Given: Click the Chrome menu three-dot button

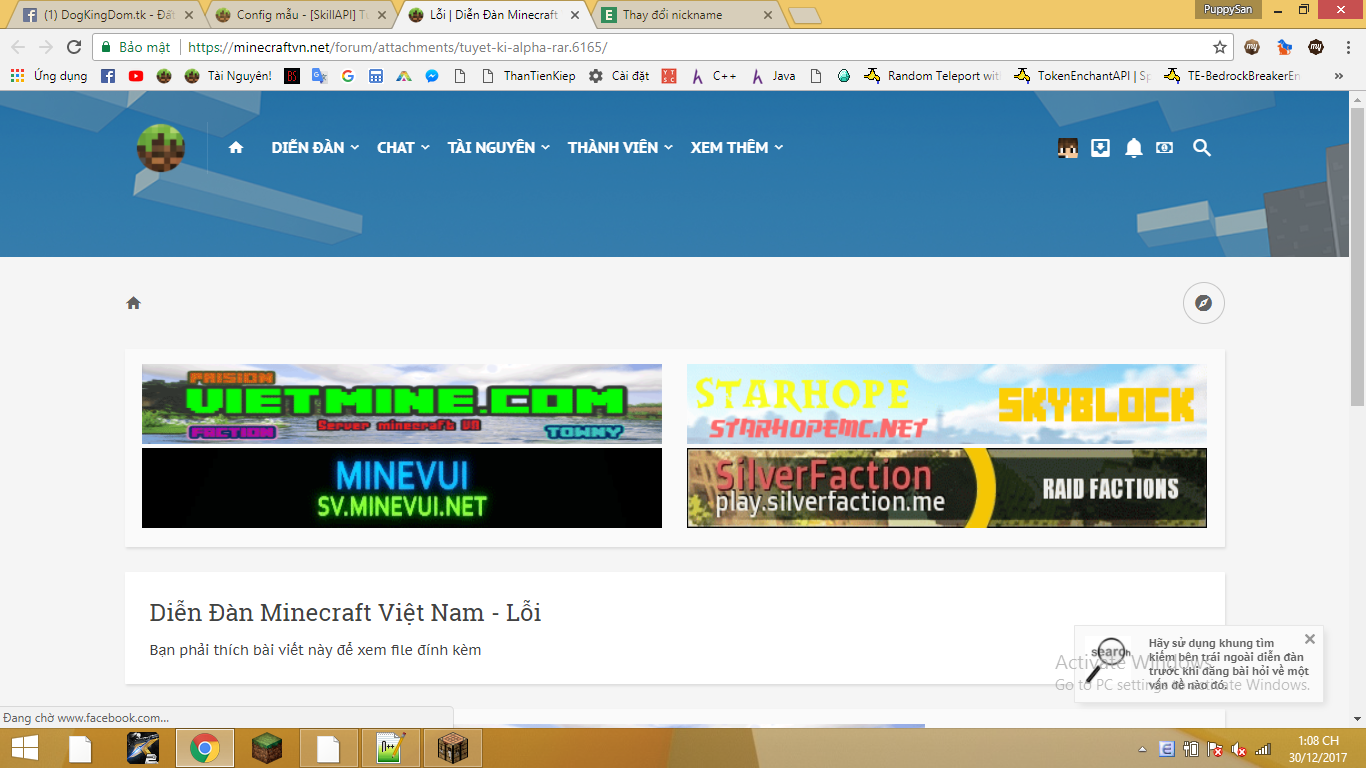Looking at the screenshot, I should pyautogui.click(x=1346, y=47).
